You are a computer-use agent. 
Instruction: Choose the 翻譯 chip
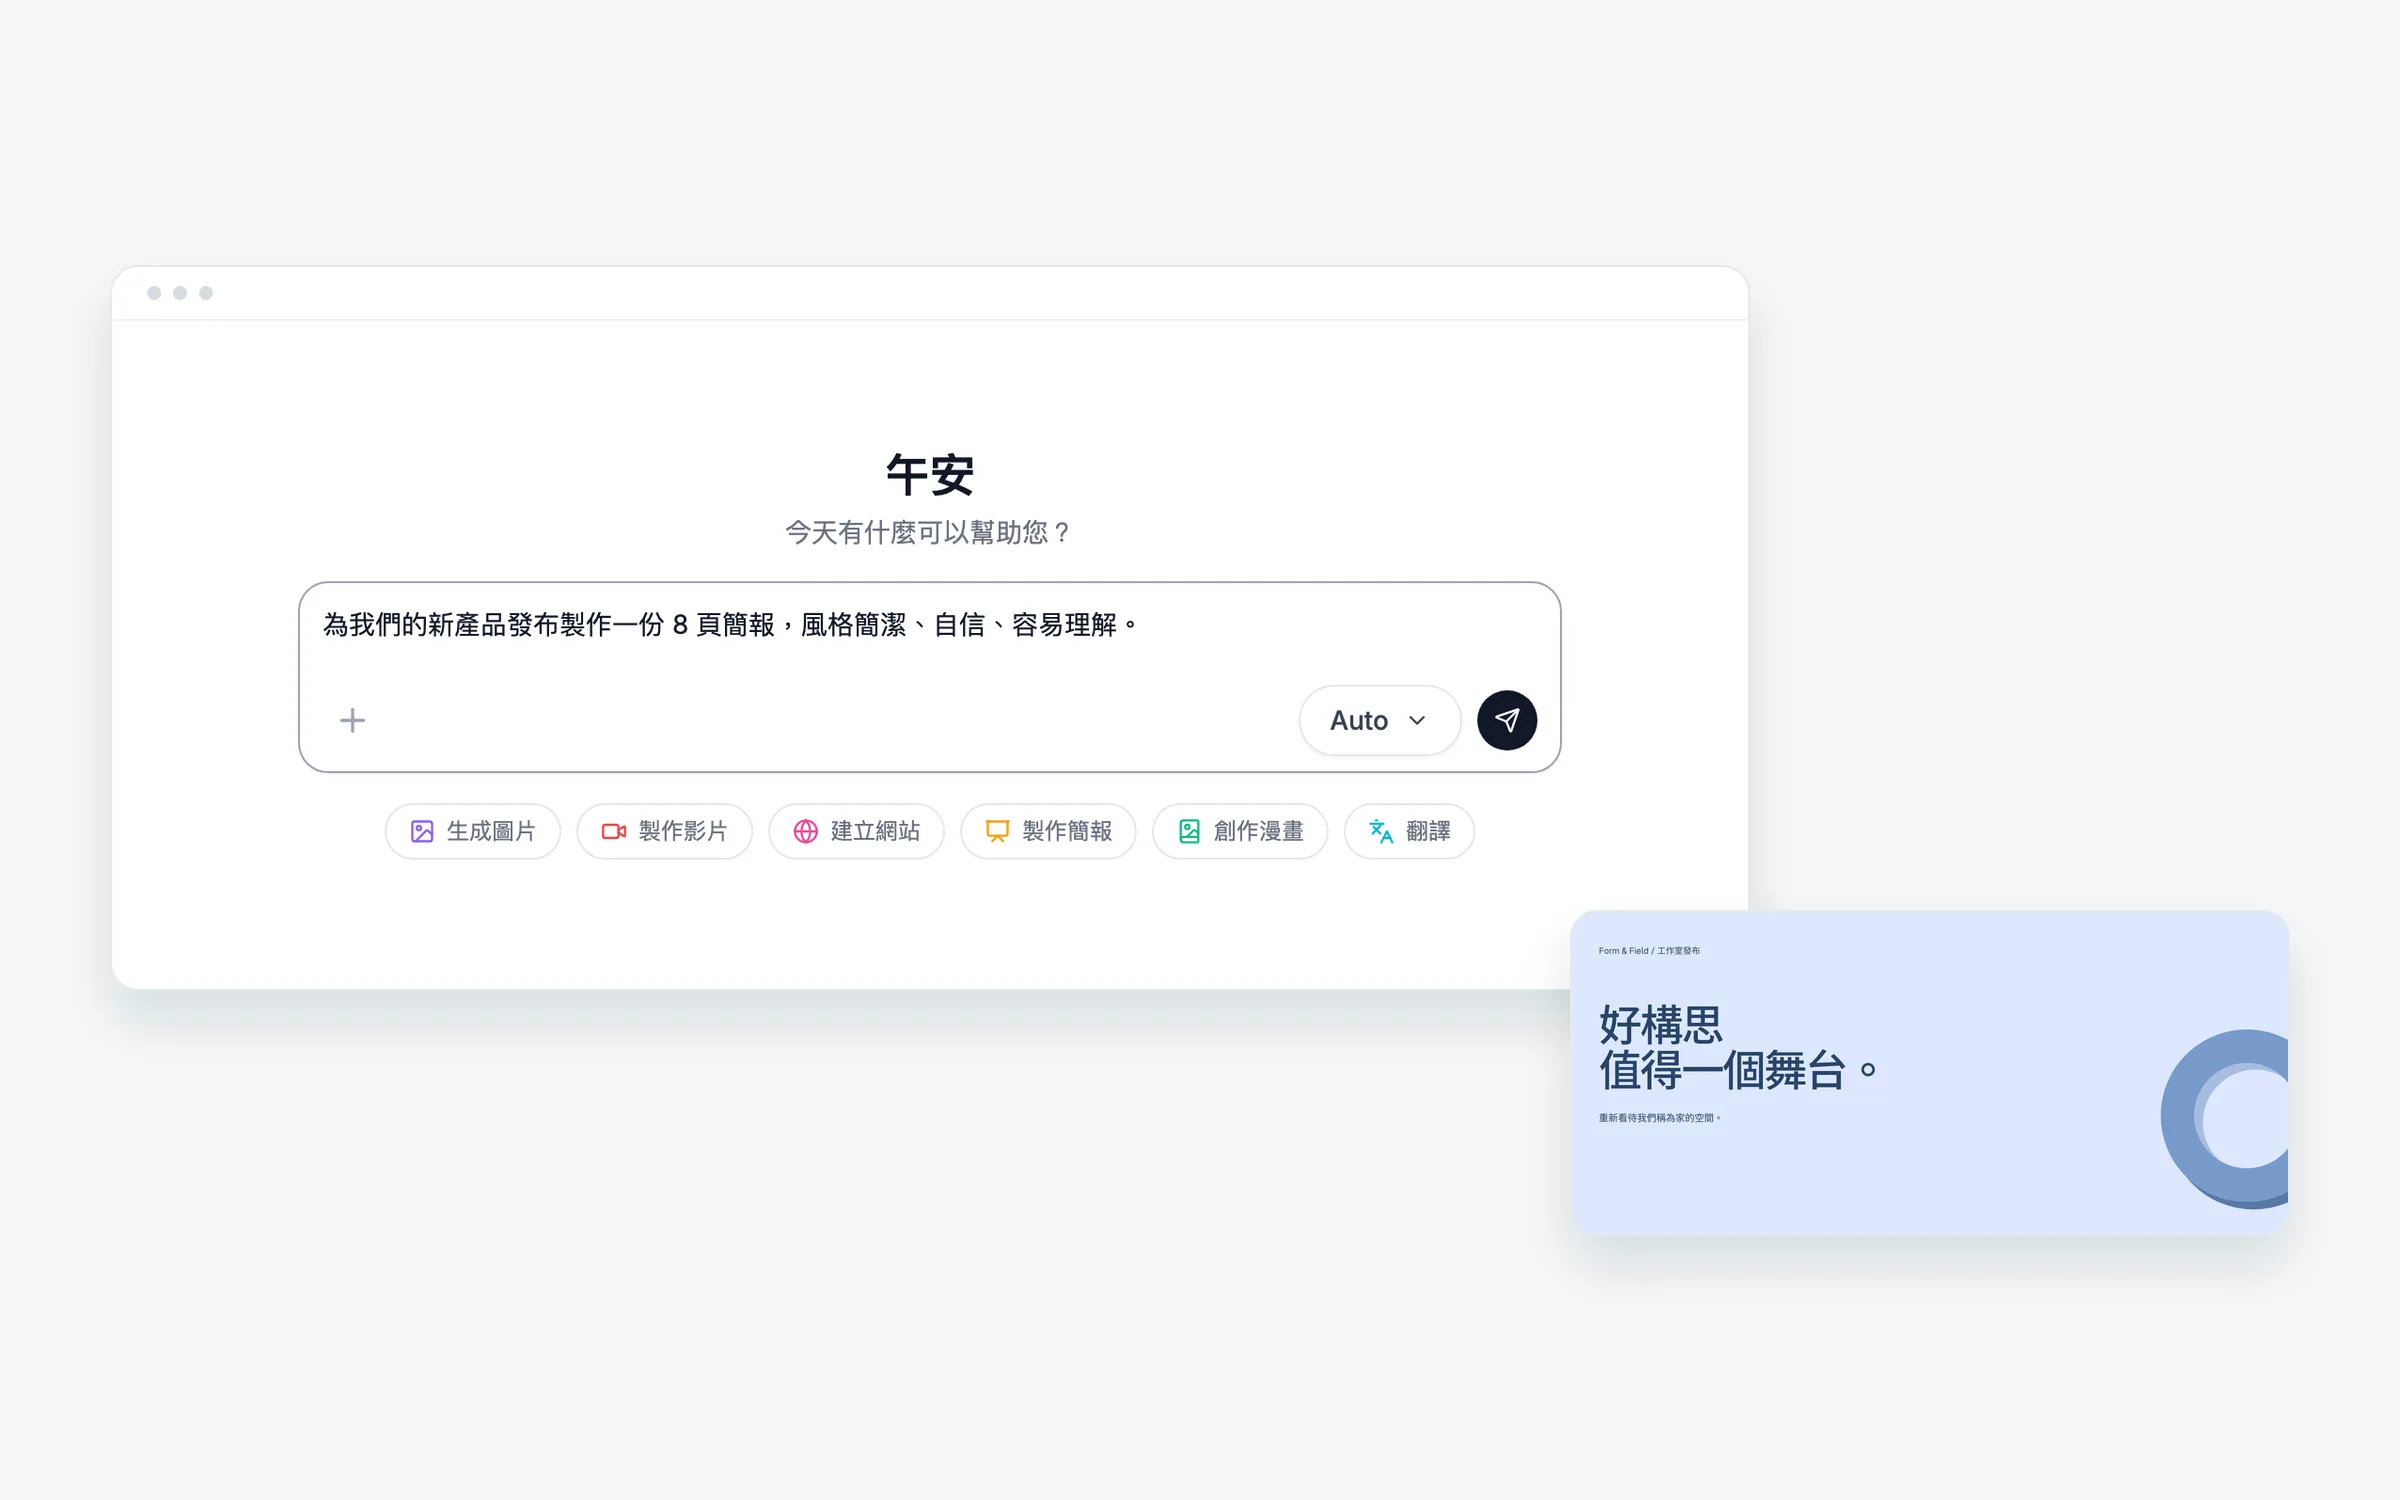click(x=1409, y=831)
